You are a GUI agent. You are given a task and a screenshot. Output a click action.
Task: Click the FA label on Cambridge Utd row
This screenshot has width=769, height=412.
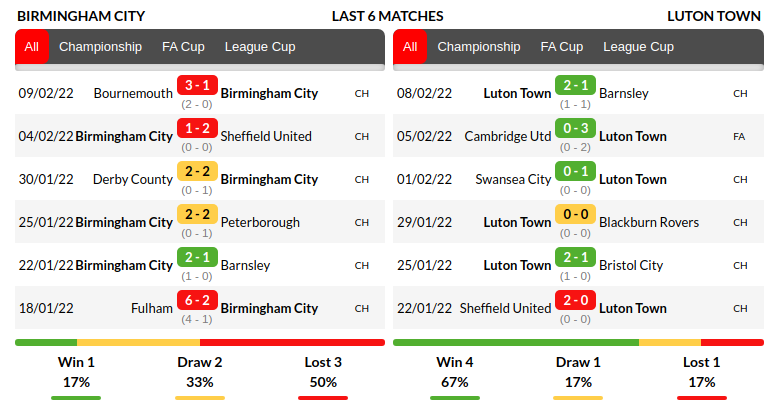click(x=740, y=137)
